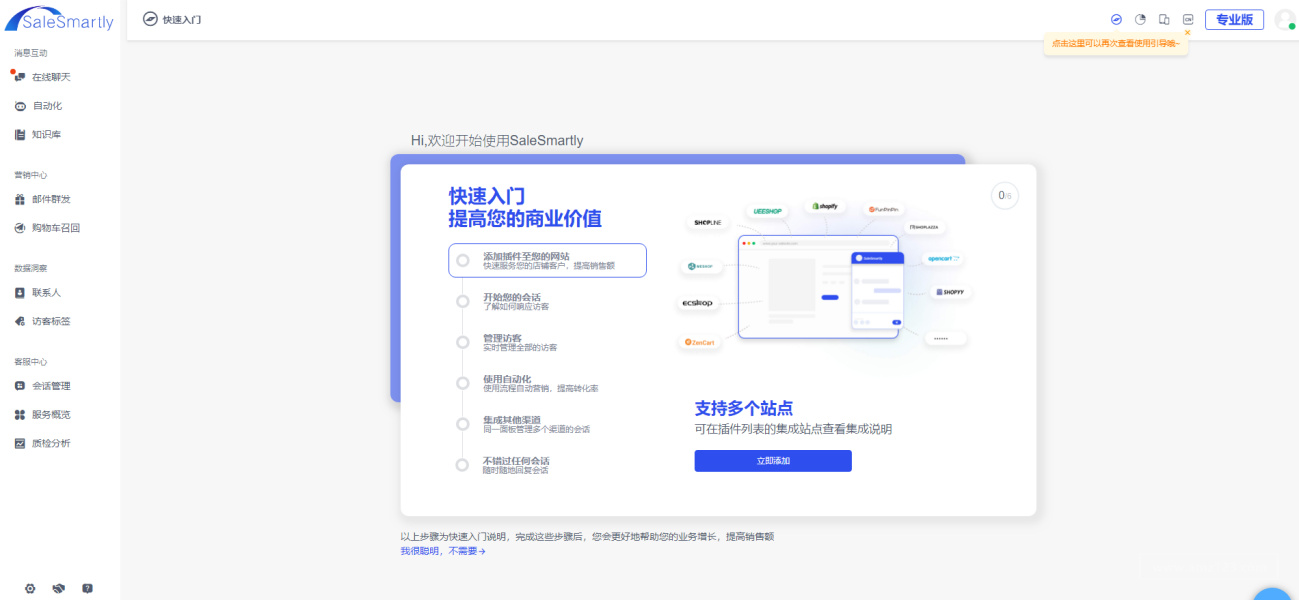Click the 数据洞察 section label
The image size is (1299, 600).
tap(31, 268)
